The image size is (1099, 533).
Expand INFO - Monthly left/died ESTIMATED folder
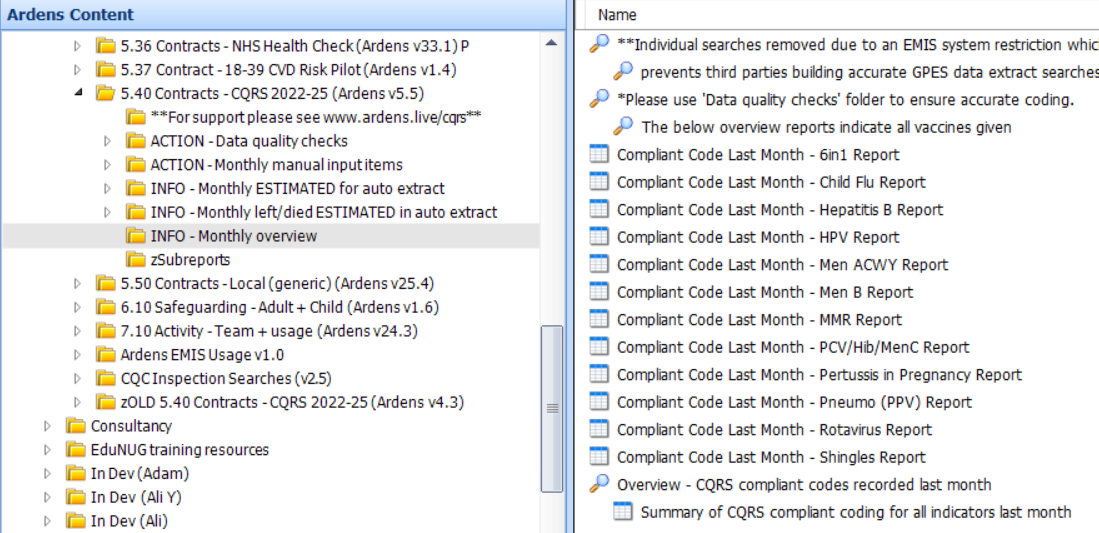coord(108,212)
